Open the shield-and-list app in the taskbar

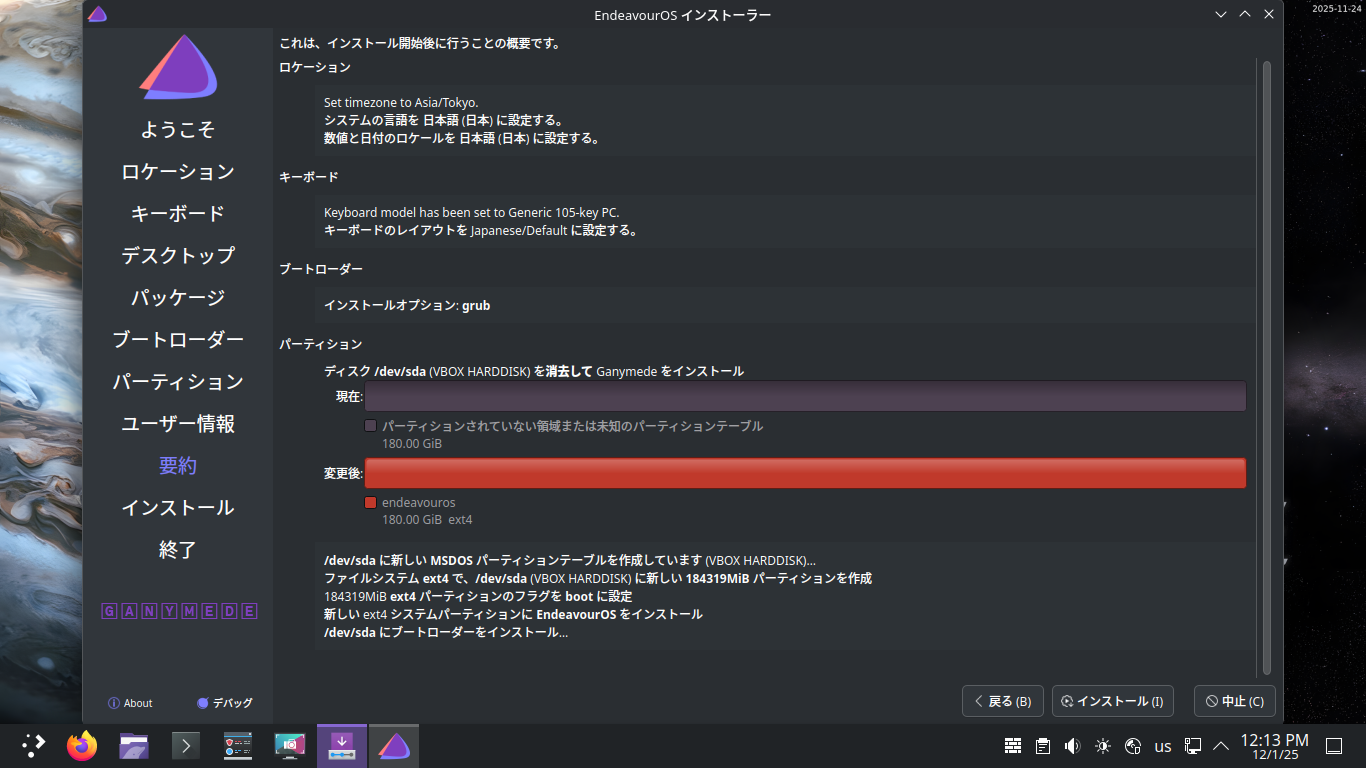point(238,746)
